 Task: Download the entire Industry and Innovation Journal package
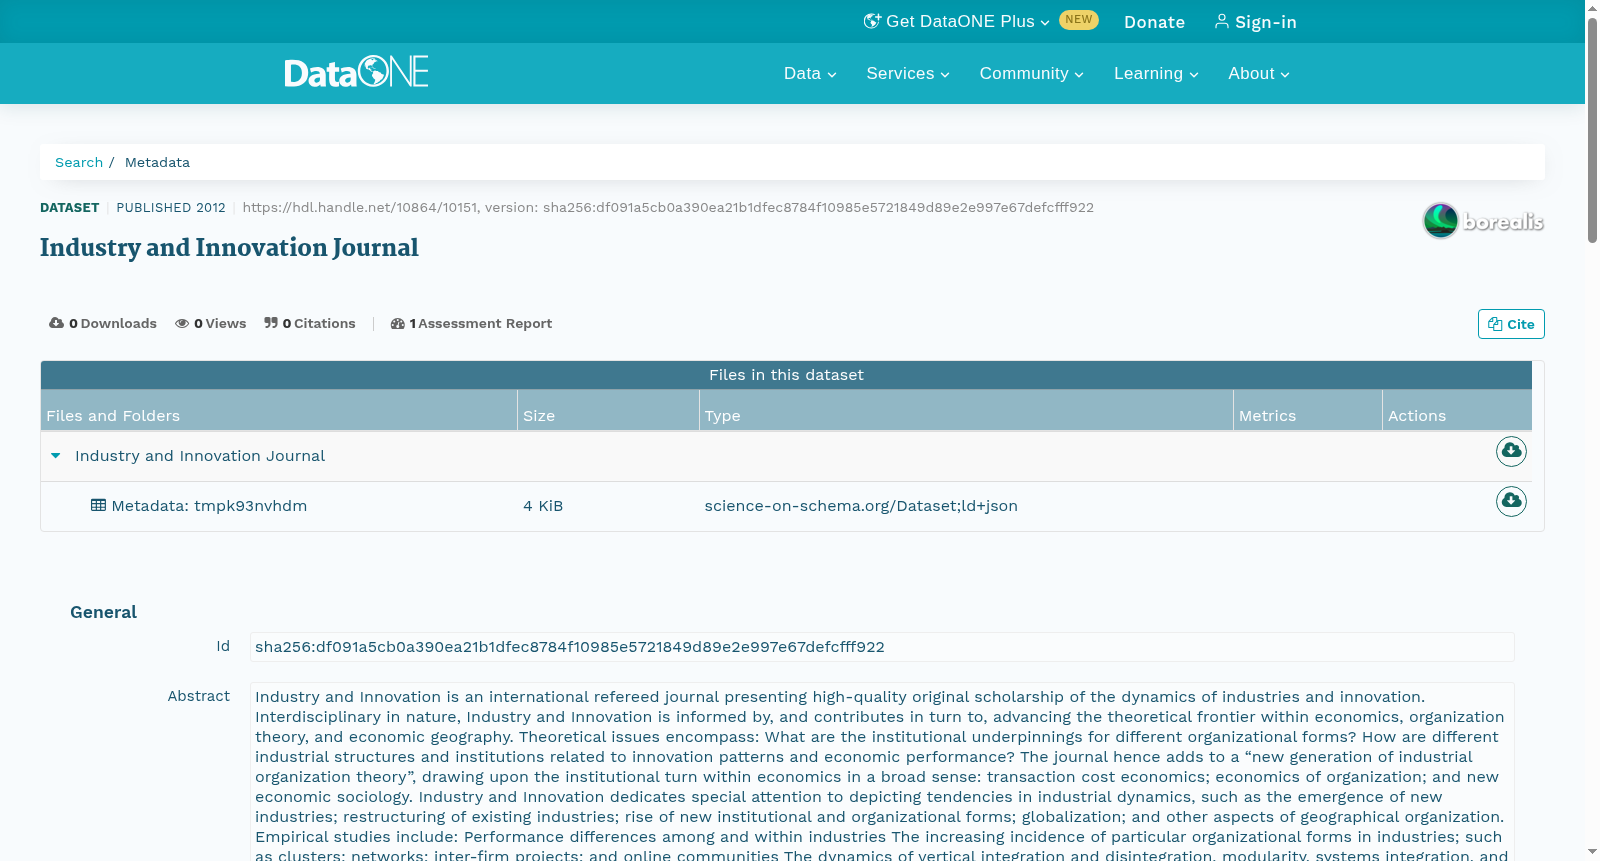coord(1511,451)
